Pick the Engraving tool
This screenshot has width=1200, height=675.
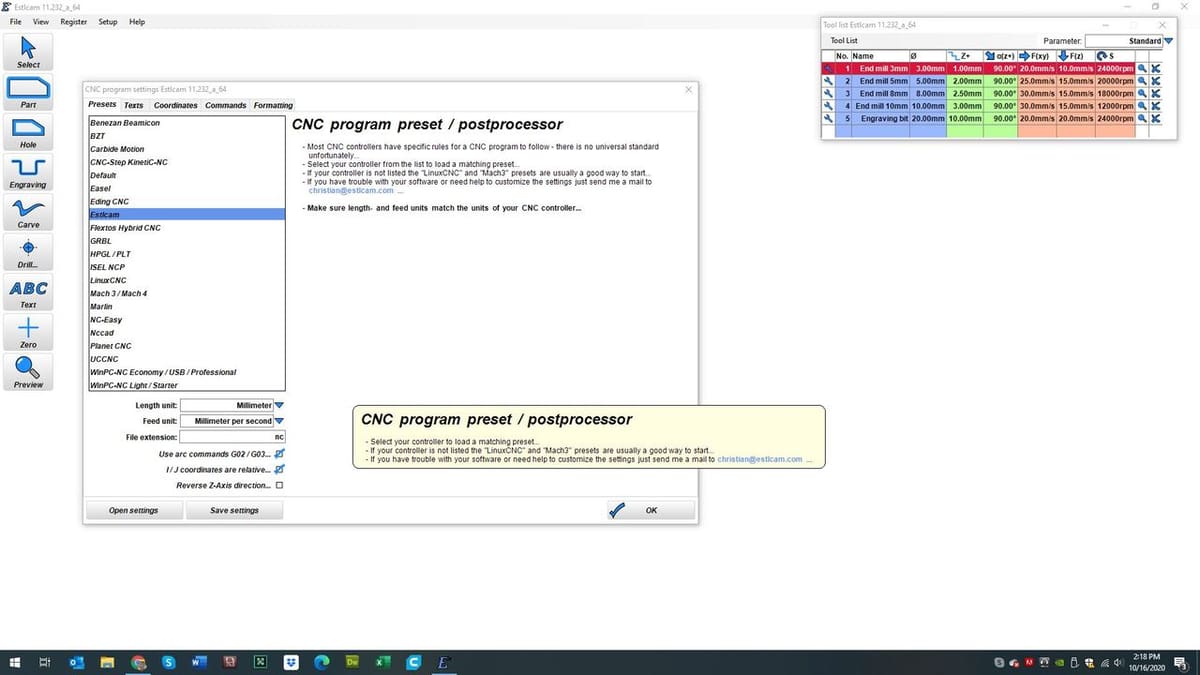(x=28, y=172)
